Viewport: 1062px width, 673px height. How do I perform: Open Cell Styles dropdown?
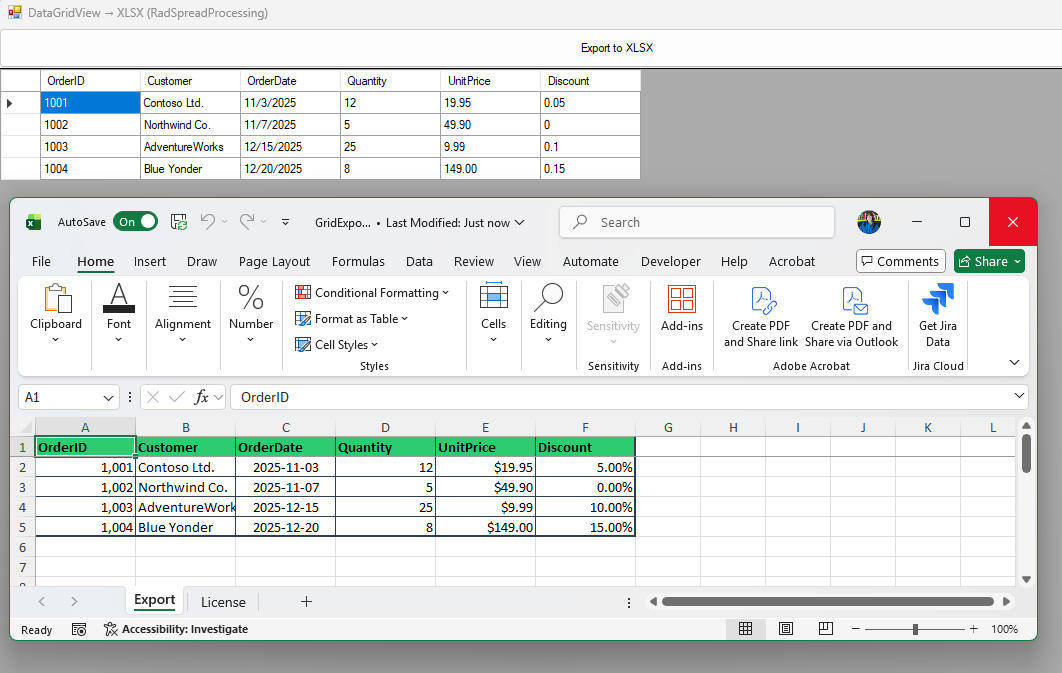pyautogui.click(x=337, y=345)
